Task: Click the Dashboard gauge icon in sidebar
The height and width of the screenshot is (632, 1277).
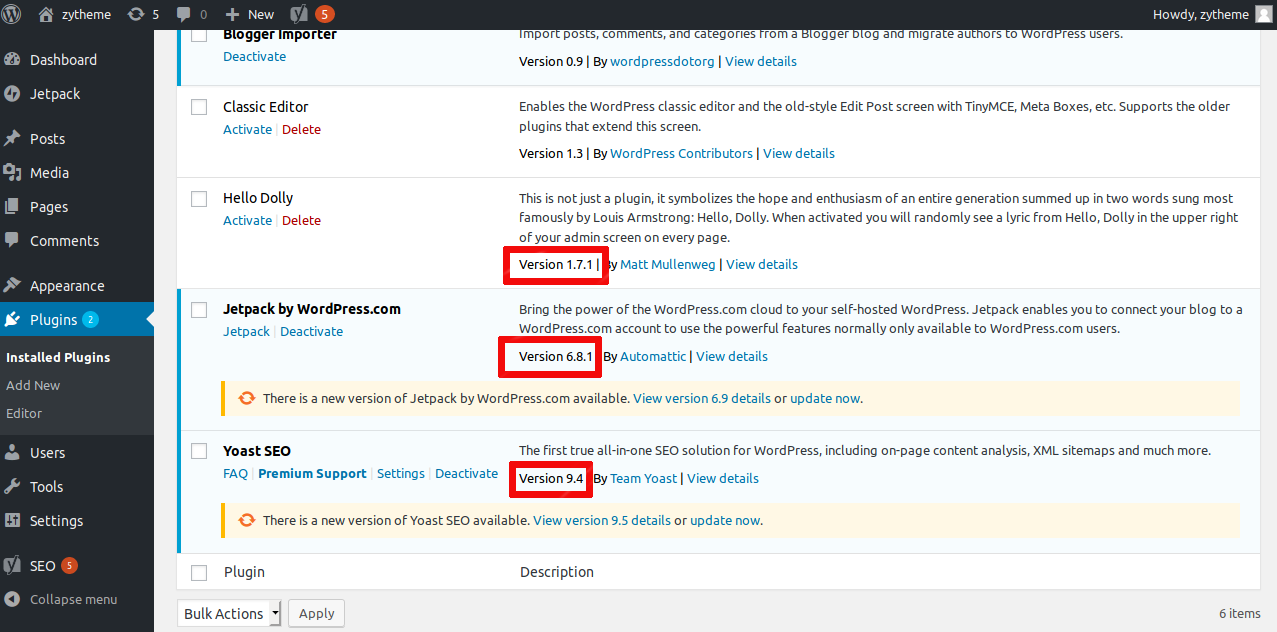Action: (x=13, y=60)
